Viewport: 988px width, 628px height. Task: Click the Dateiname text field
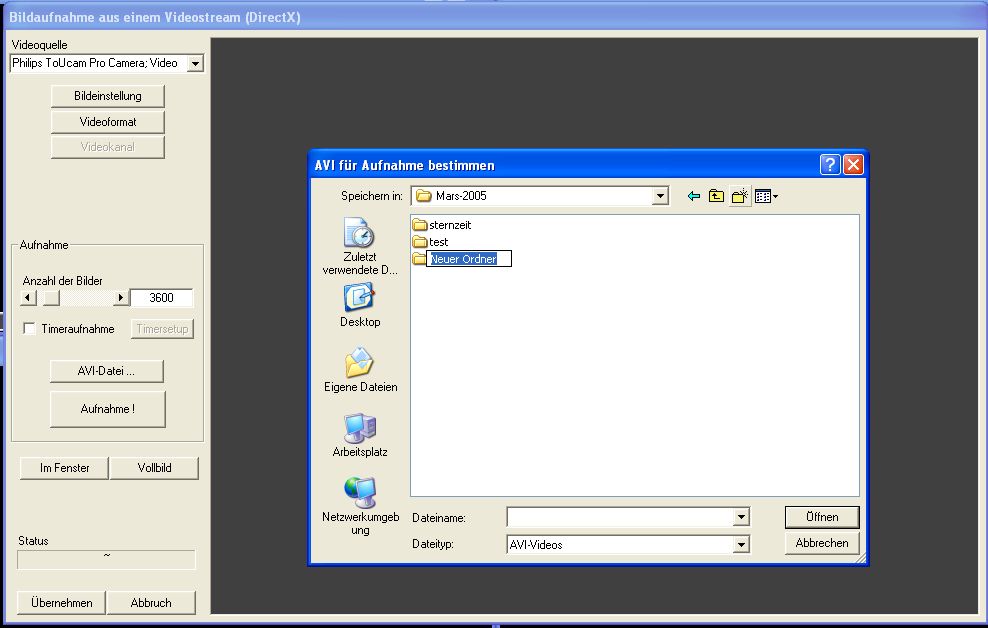[x=619, y=517]
